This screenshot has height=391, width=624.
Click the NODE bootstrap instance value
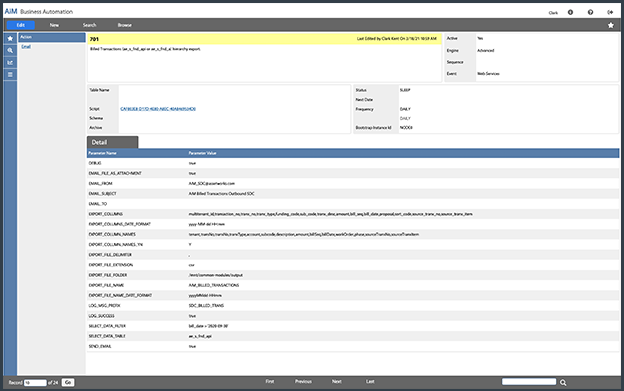click(406, 128)
